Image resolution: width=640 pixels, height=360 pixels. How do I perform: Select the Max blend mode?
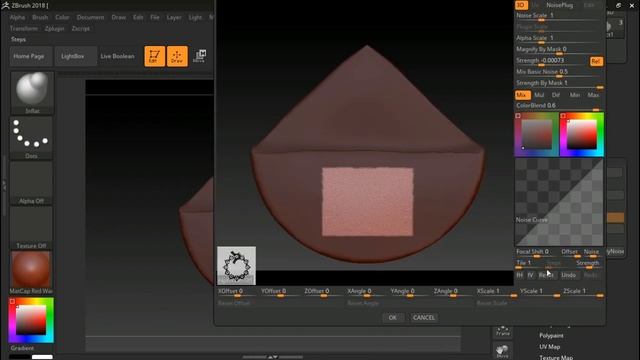tap(593, 95)
